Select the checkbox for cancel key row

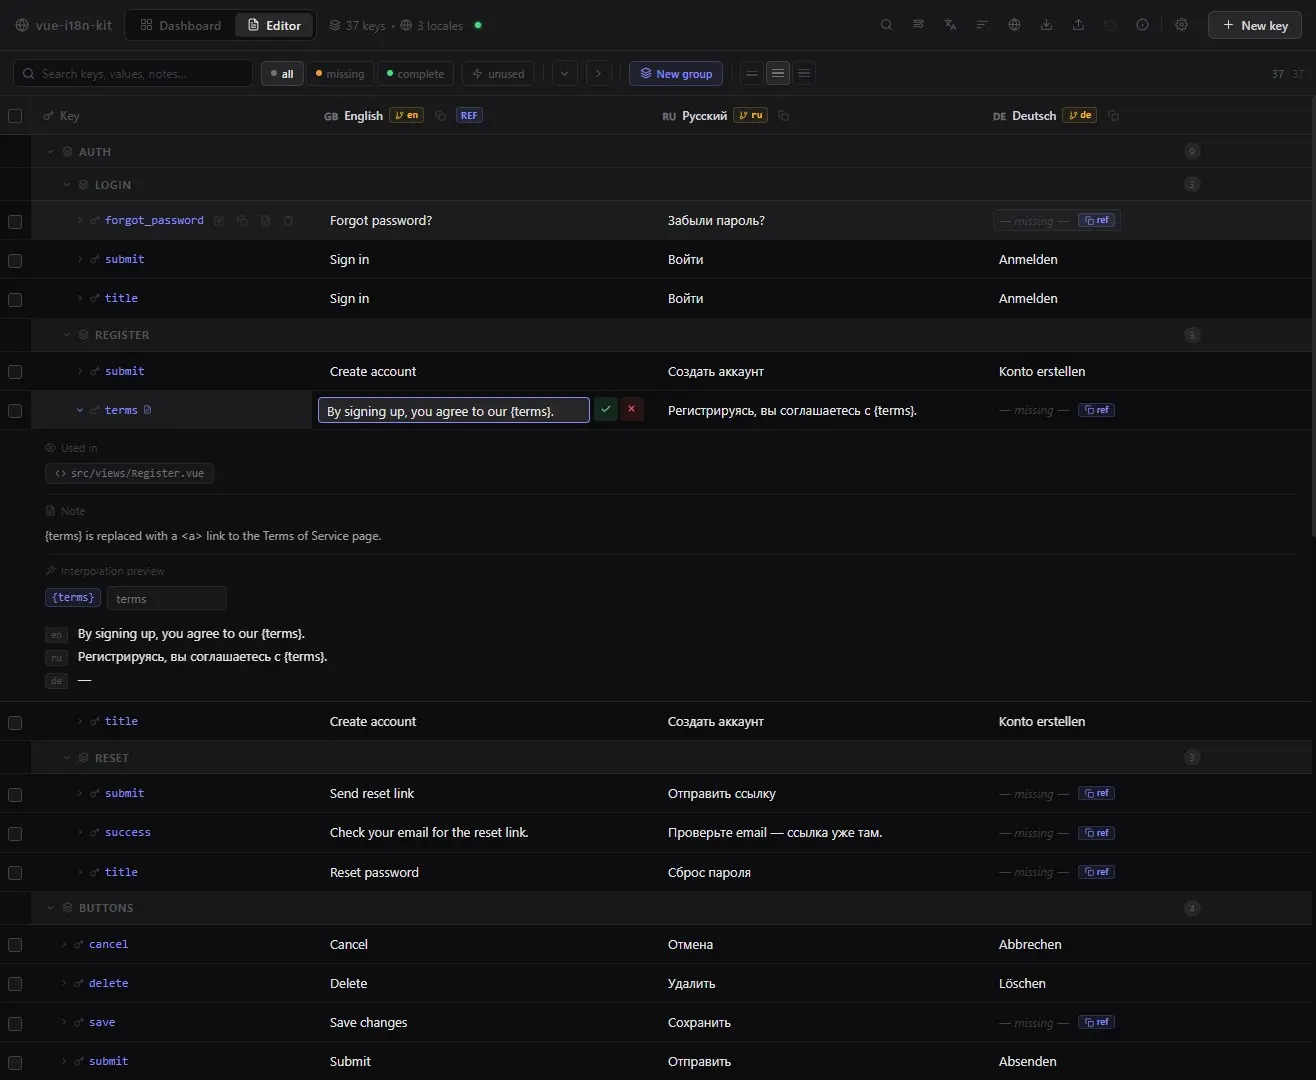[15, 945]
